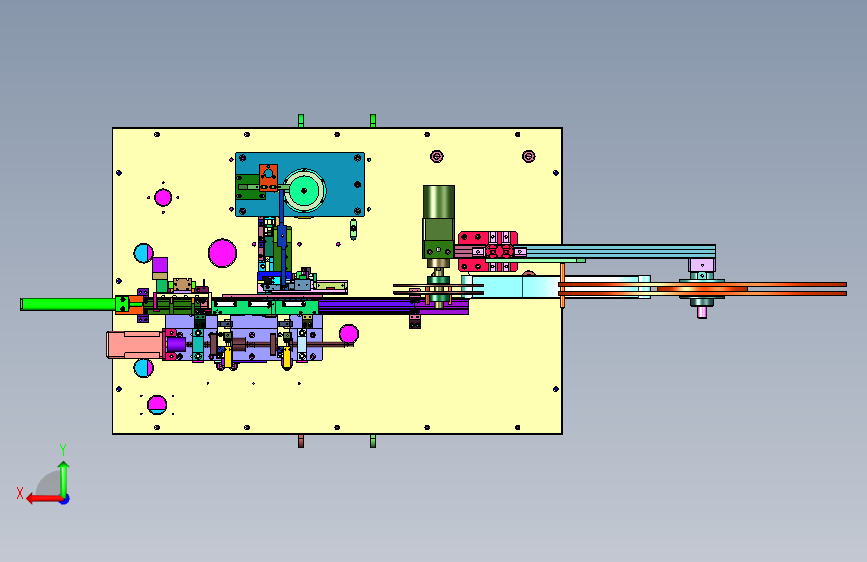Select the long bright green rod protruding left

pyautogui.click(x=67, y=304)
